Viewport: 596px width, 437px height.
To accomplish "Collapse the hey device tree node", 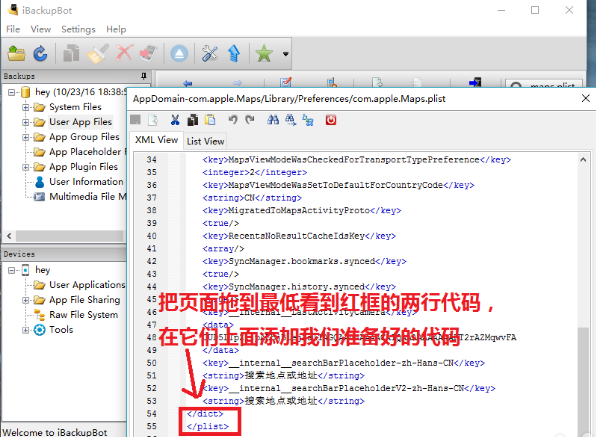I will [11, 270].
